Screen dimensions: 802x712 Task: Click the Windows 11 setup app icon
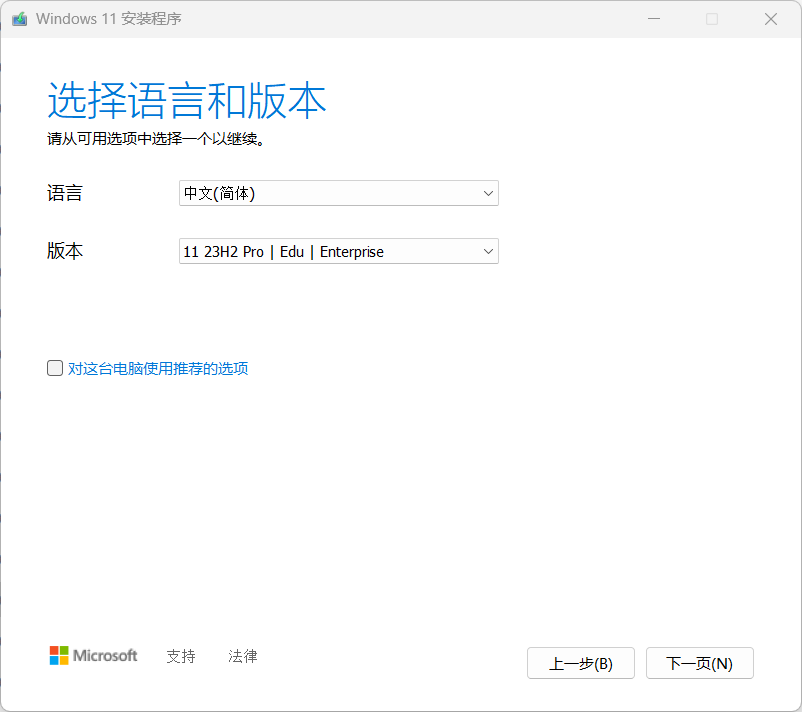19,19
